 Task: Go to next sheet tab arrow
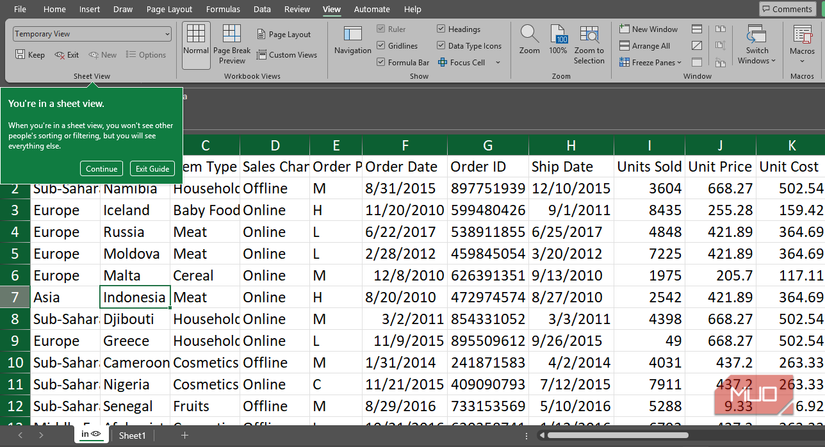(x=41, y=435)
